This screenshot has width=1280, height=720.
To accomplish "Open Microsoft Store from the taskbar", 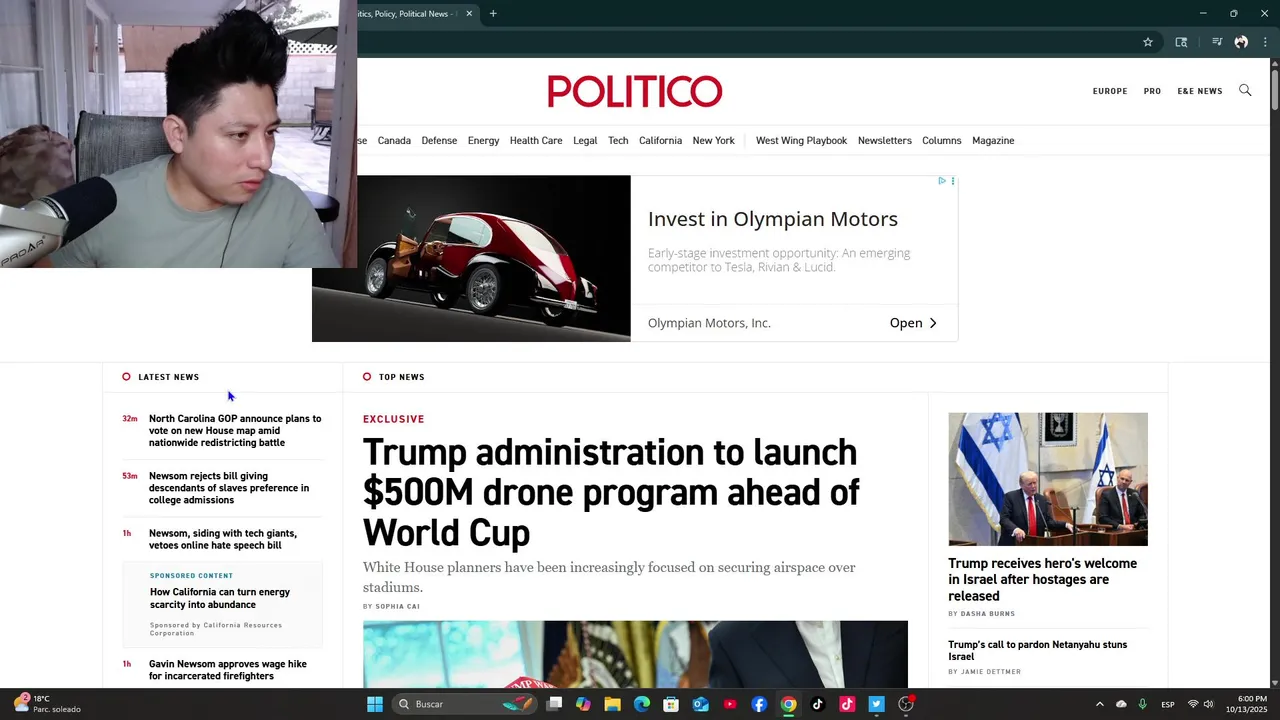I will click(x=671, y=704).
